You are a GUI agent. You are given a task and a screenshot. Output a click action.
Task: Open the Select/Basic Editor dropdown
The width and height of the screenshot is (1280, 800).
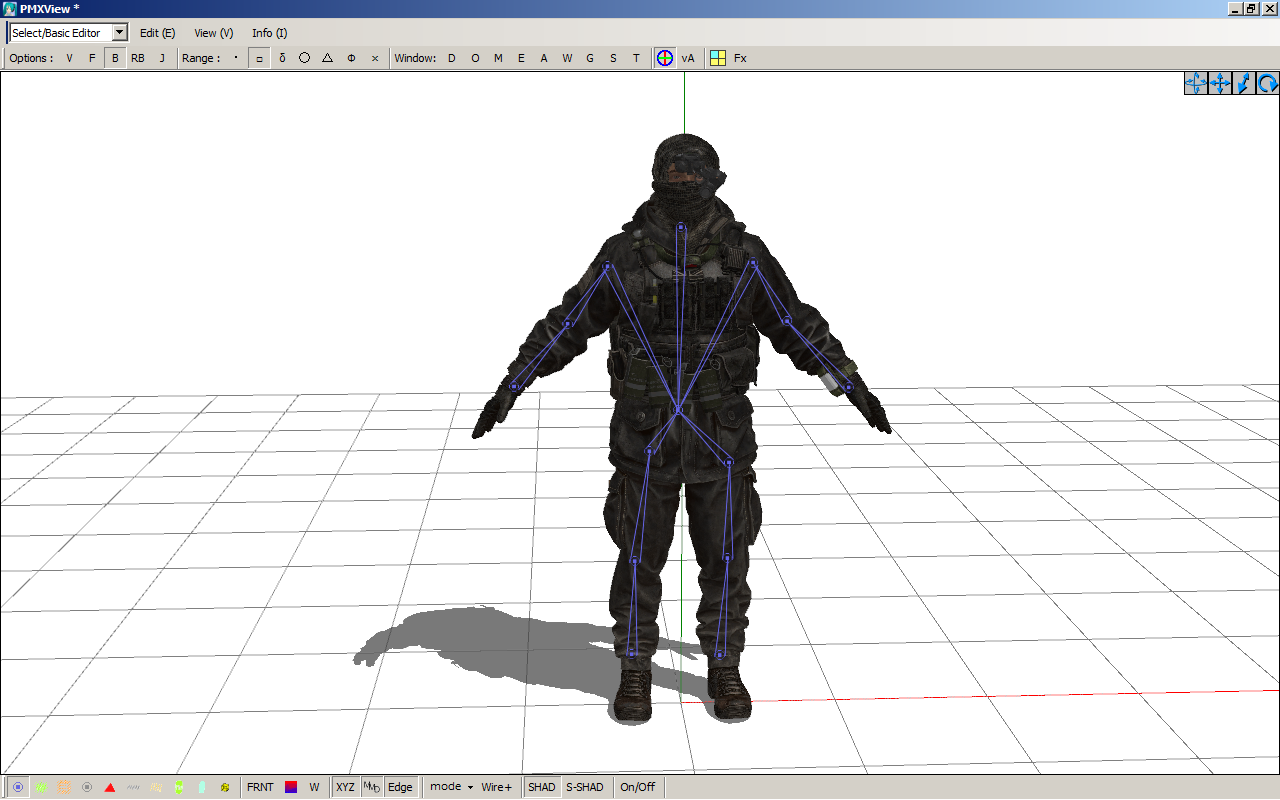(x=119, y=33)
